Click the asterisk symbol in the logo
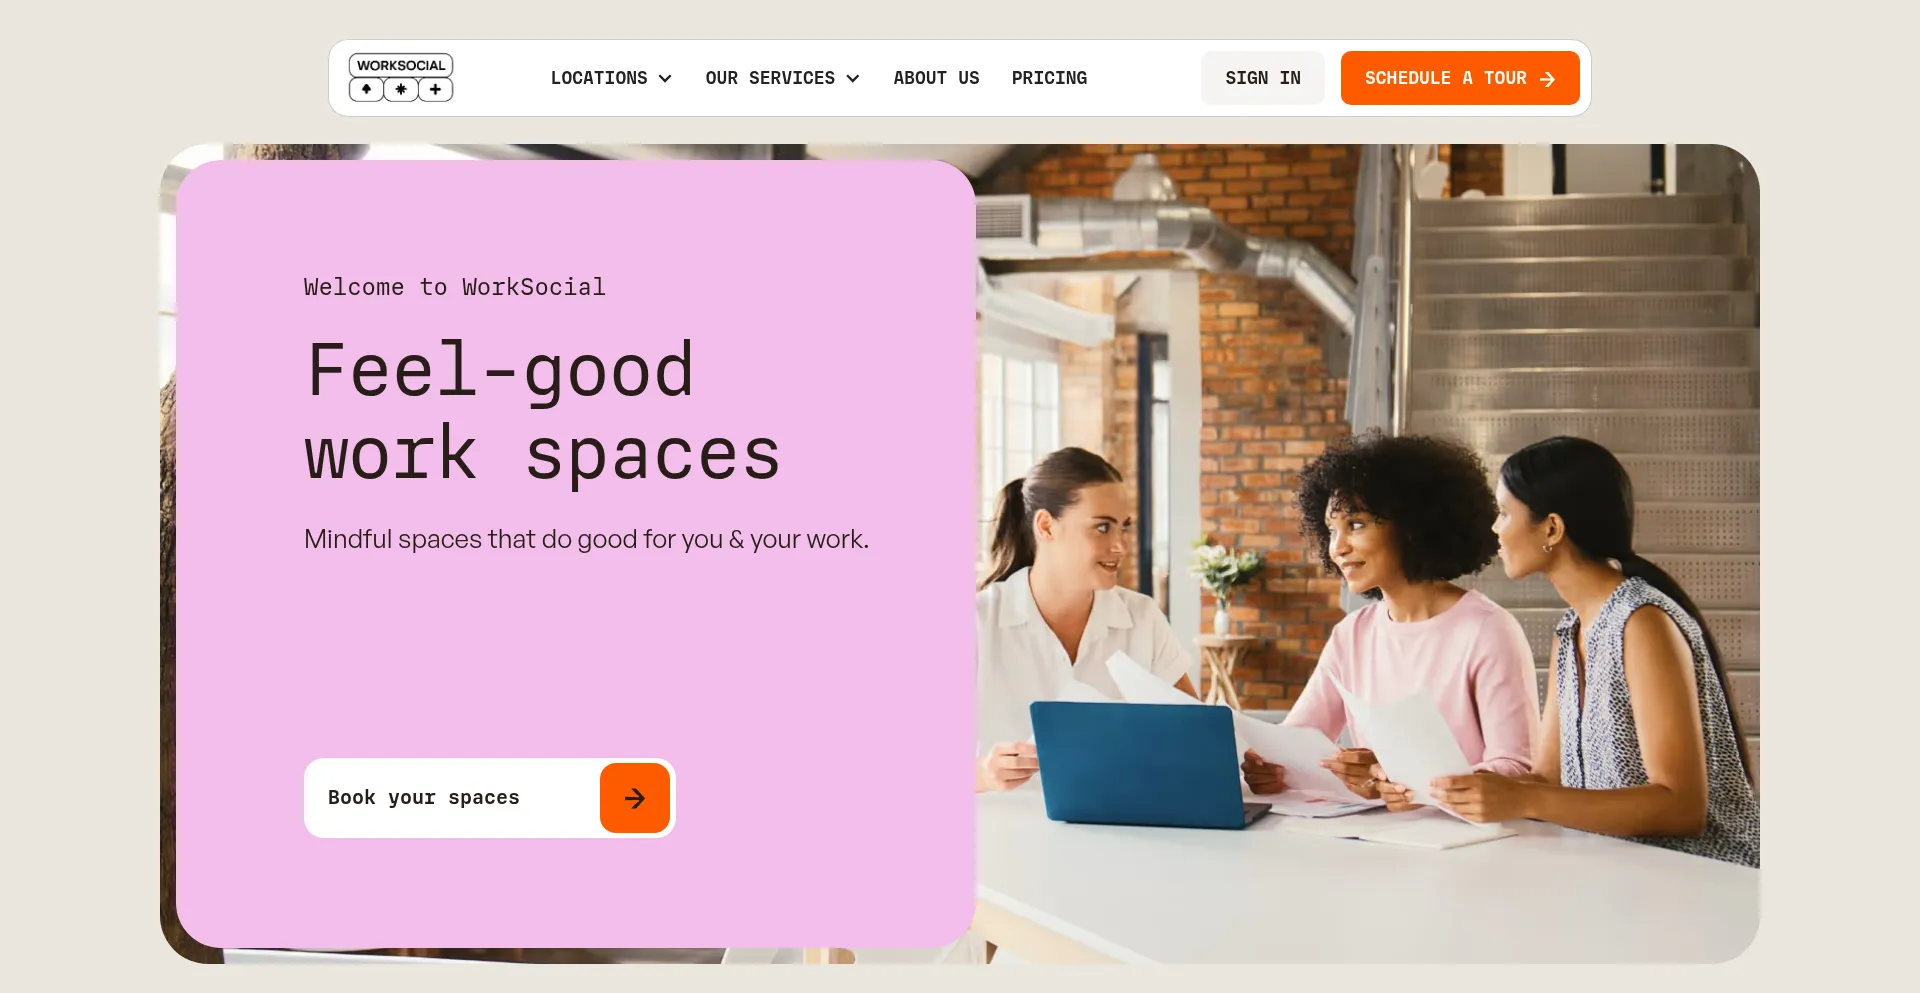1920x993 pixels. pyautogui.click(x=401, y=90)
